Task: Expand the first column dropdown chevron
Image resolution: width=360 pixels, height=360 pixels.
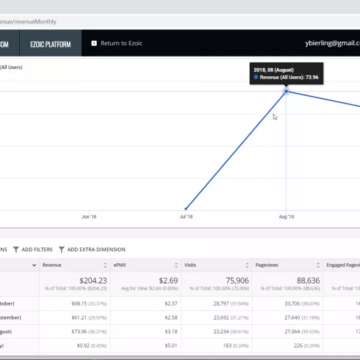Action: click(34, 265)
